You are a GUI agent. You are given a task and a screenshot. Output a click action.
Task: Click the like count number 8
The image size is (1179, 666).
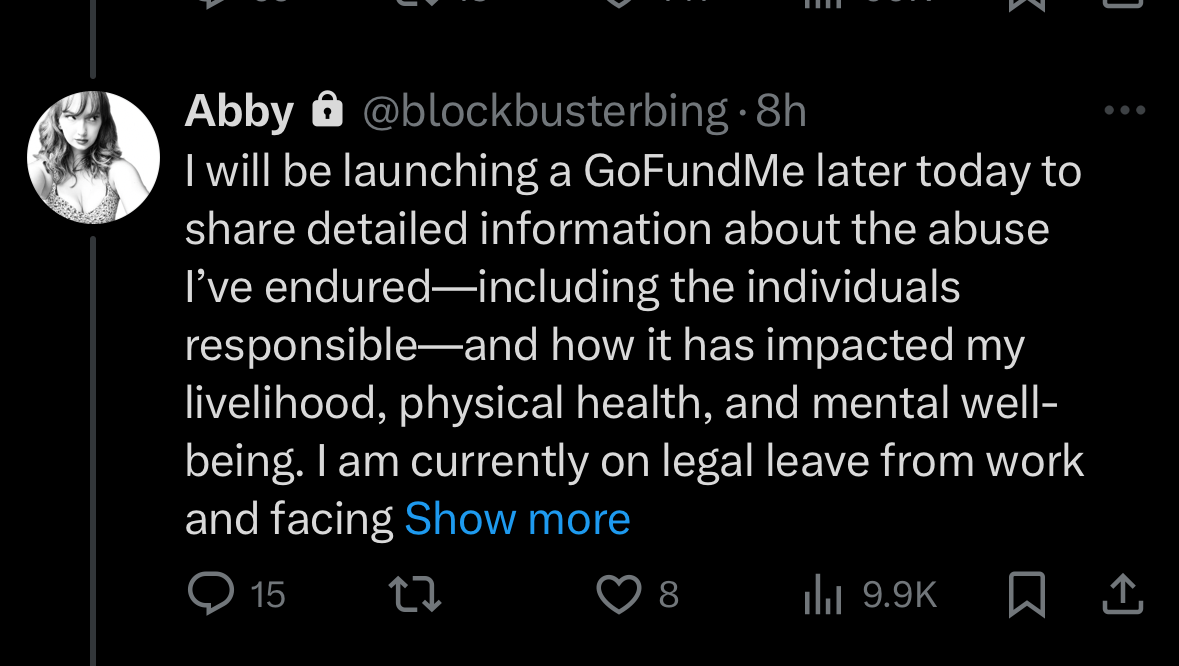pyautogui.click(x=668, y=595)
